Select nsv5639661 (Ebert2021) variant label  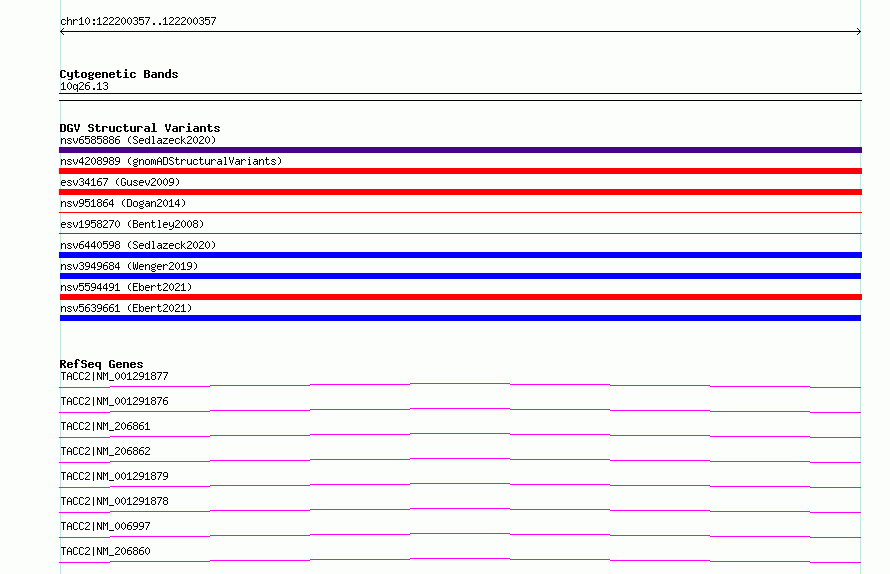[126, 308]
